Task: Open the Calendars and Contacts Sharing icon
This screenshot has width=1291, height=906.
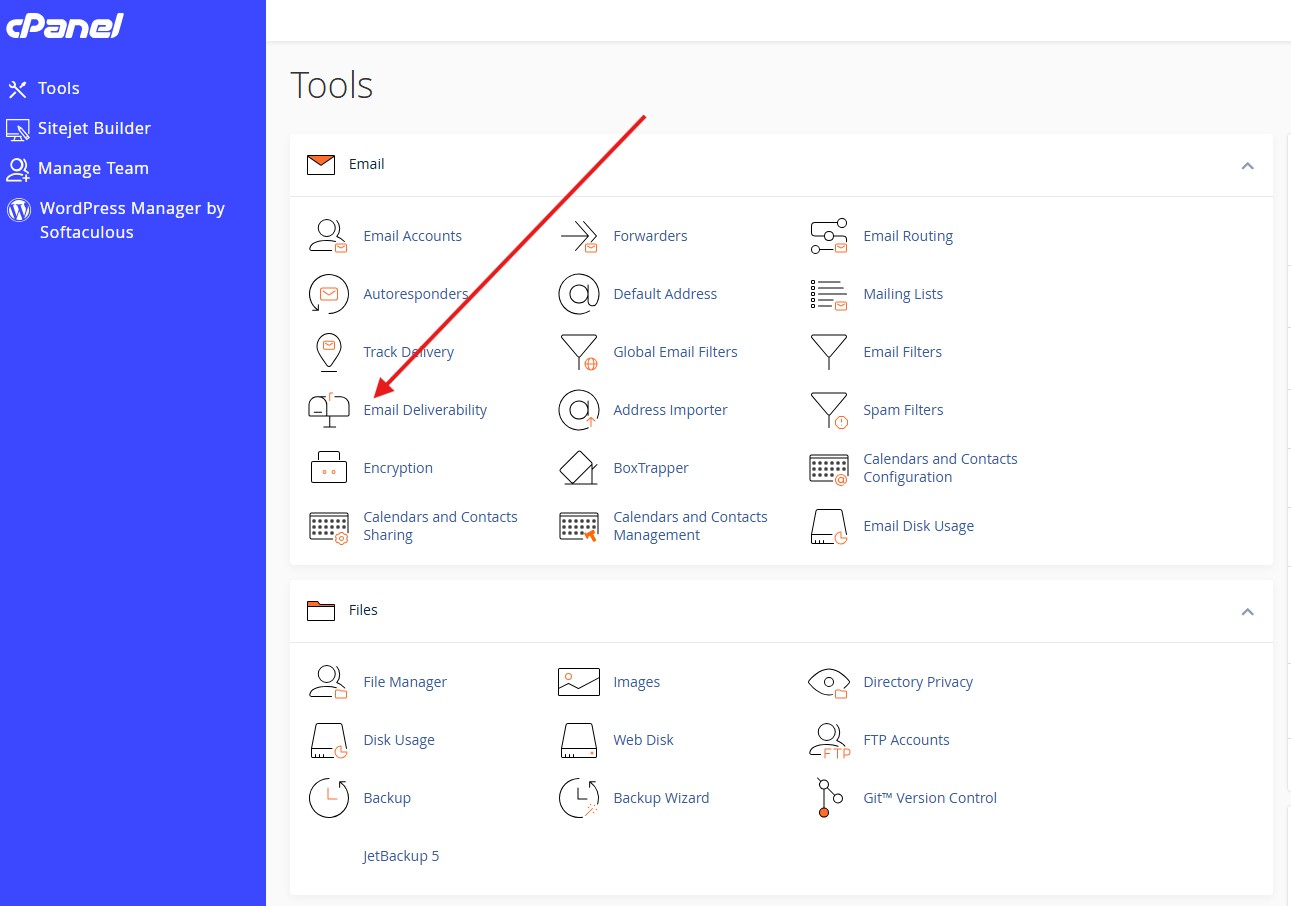Action: coord(328,526)
